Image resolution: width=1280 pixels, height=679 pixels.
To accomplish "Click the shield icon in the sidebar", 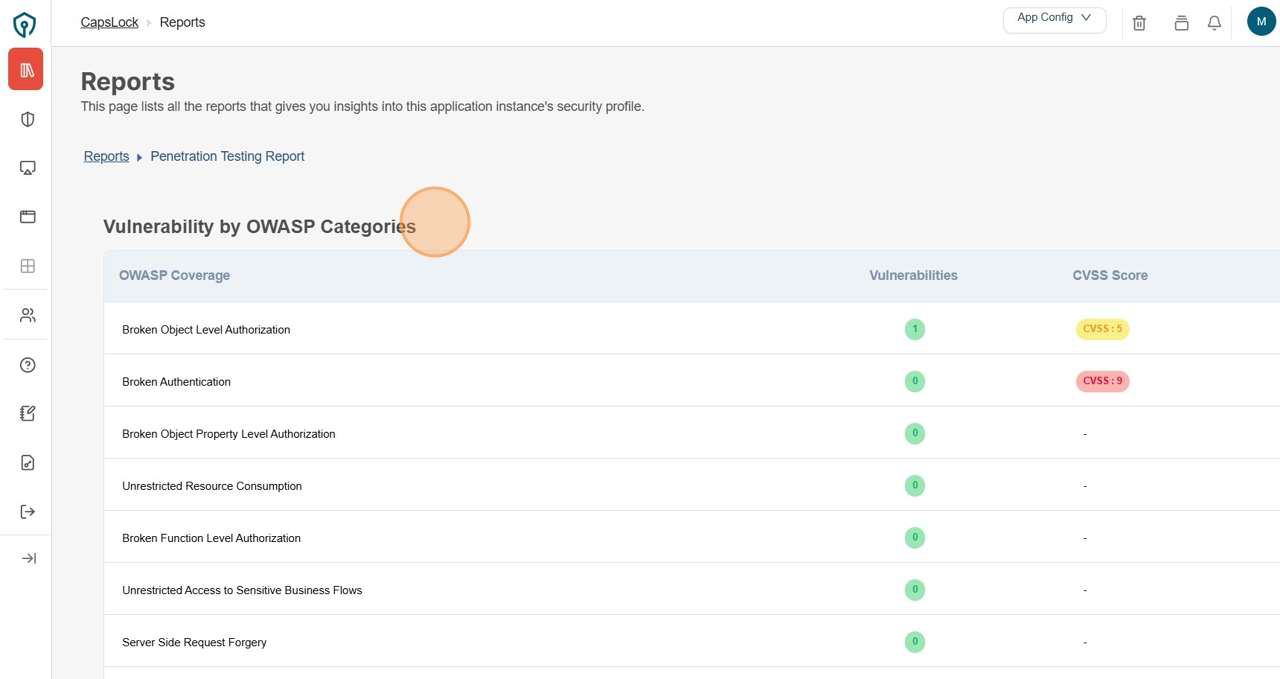I will 28,120.
